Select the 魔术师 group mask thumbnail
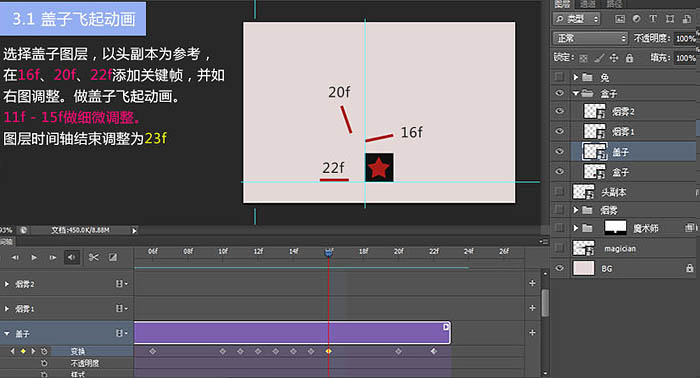The height and width of the screenshot is (378, 700). point(615,228)
